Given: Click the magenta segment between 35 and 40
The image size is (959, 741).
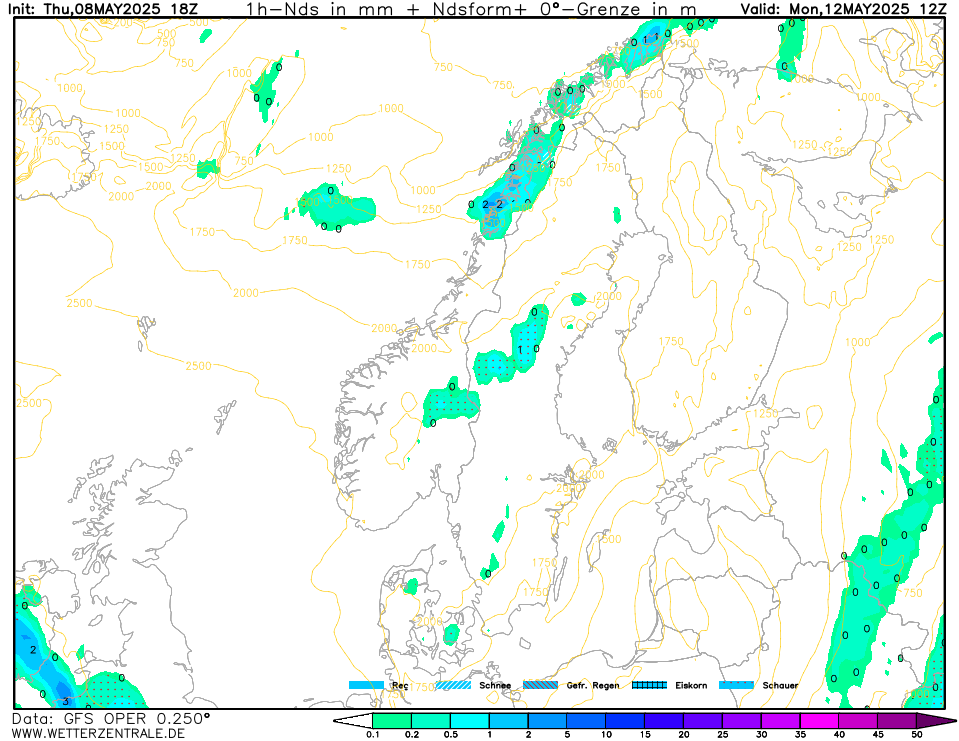Looking at the screenshot, I should tap(819, 721).
